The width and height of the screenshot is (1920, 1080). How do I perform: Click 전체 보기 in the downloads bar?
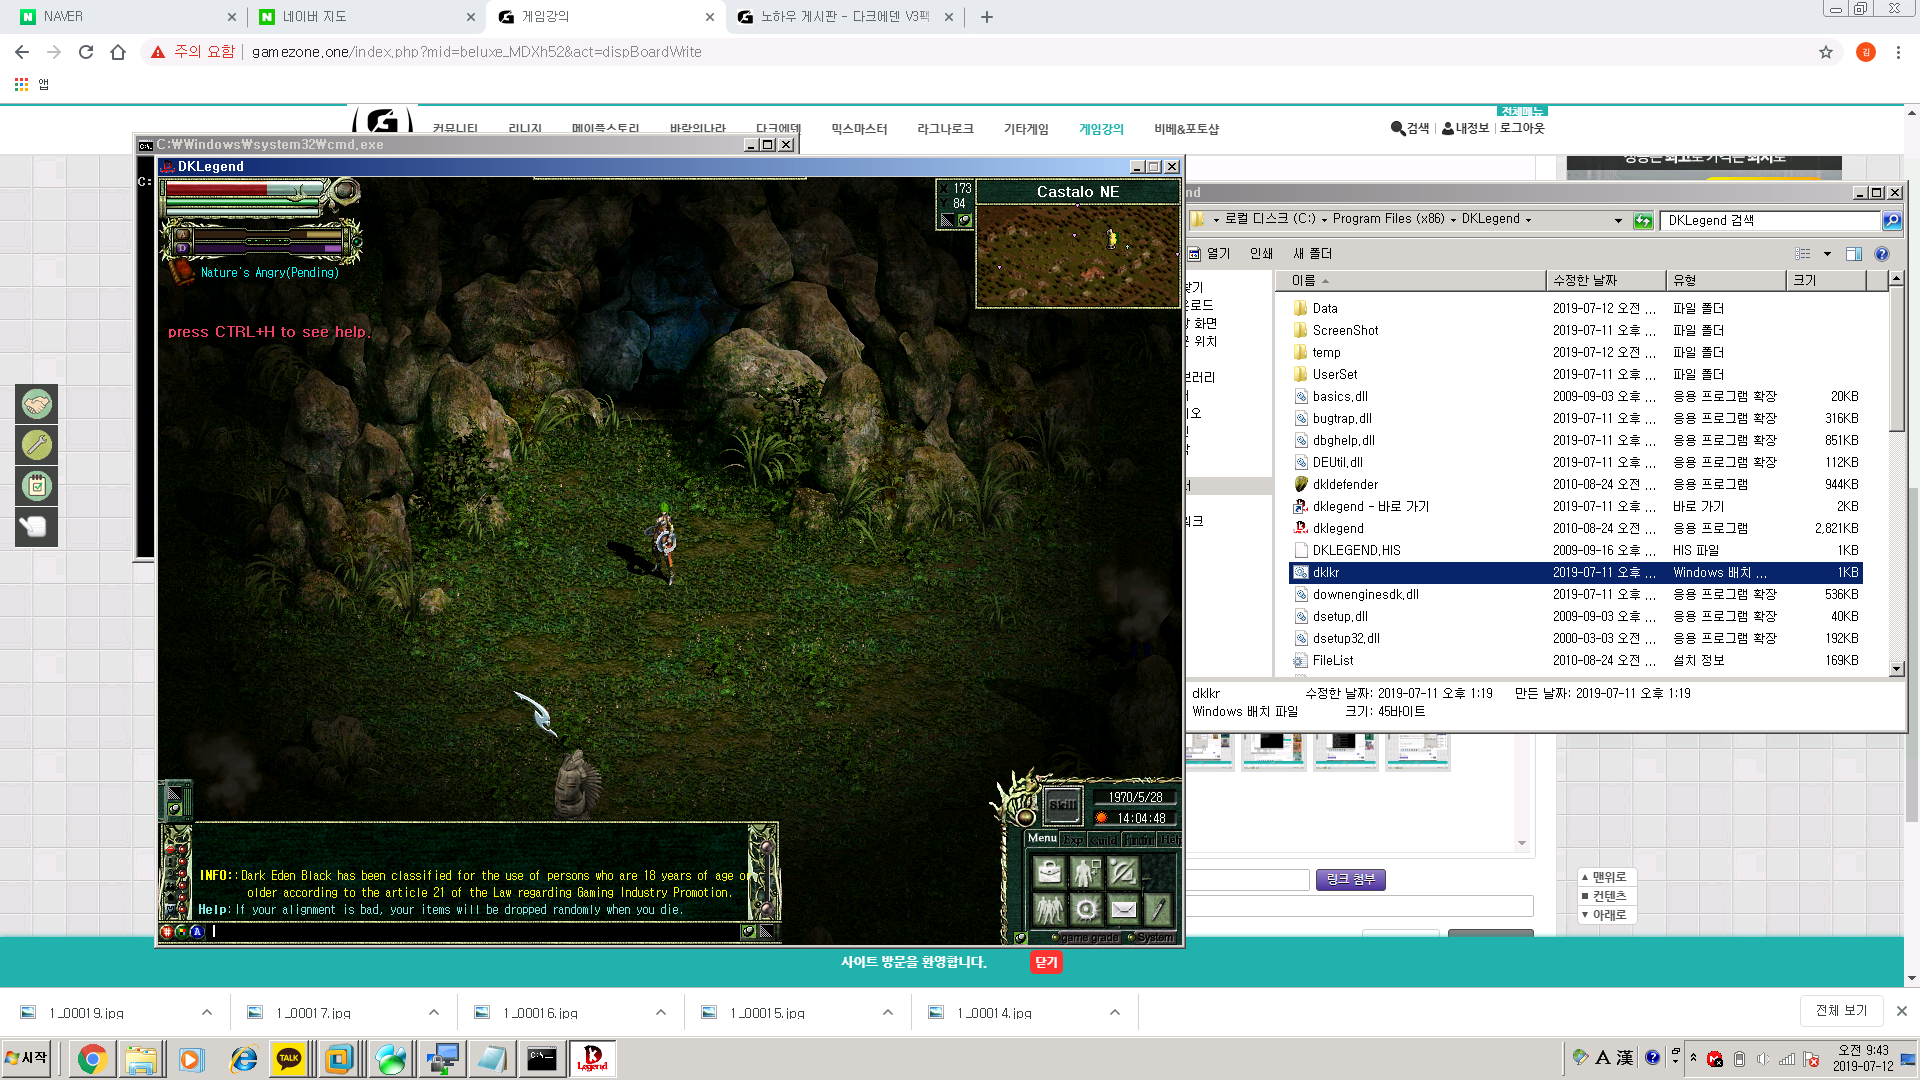coord(1841,1011)
